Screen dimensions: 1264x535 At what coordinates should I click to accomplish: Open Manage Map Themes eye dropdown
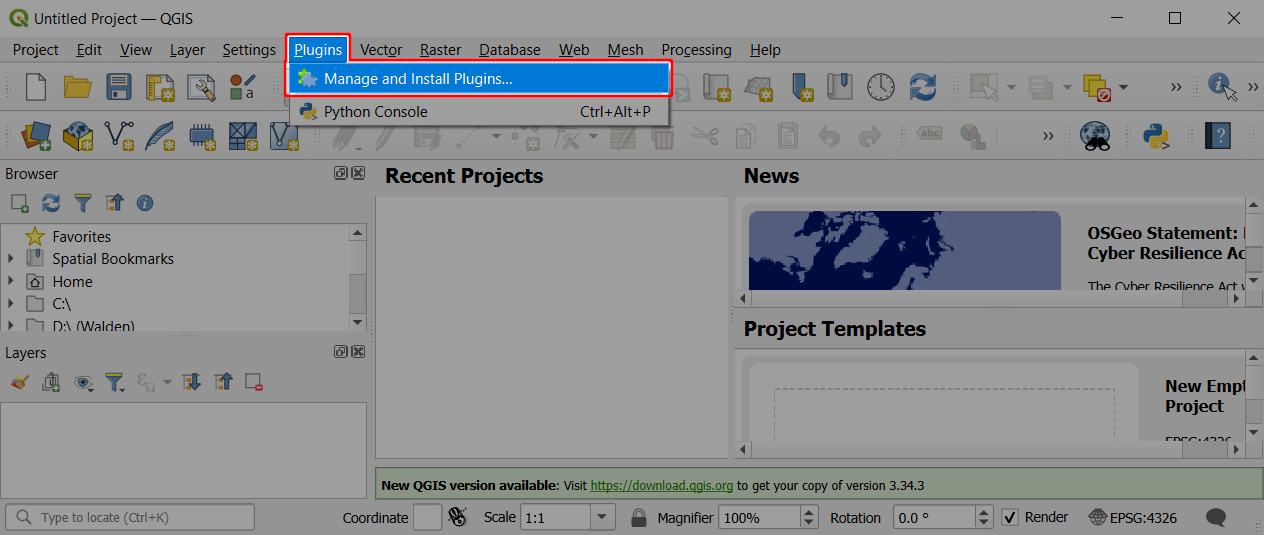(83, 382)
